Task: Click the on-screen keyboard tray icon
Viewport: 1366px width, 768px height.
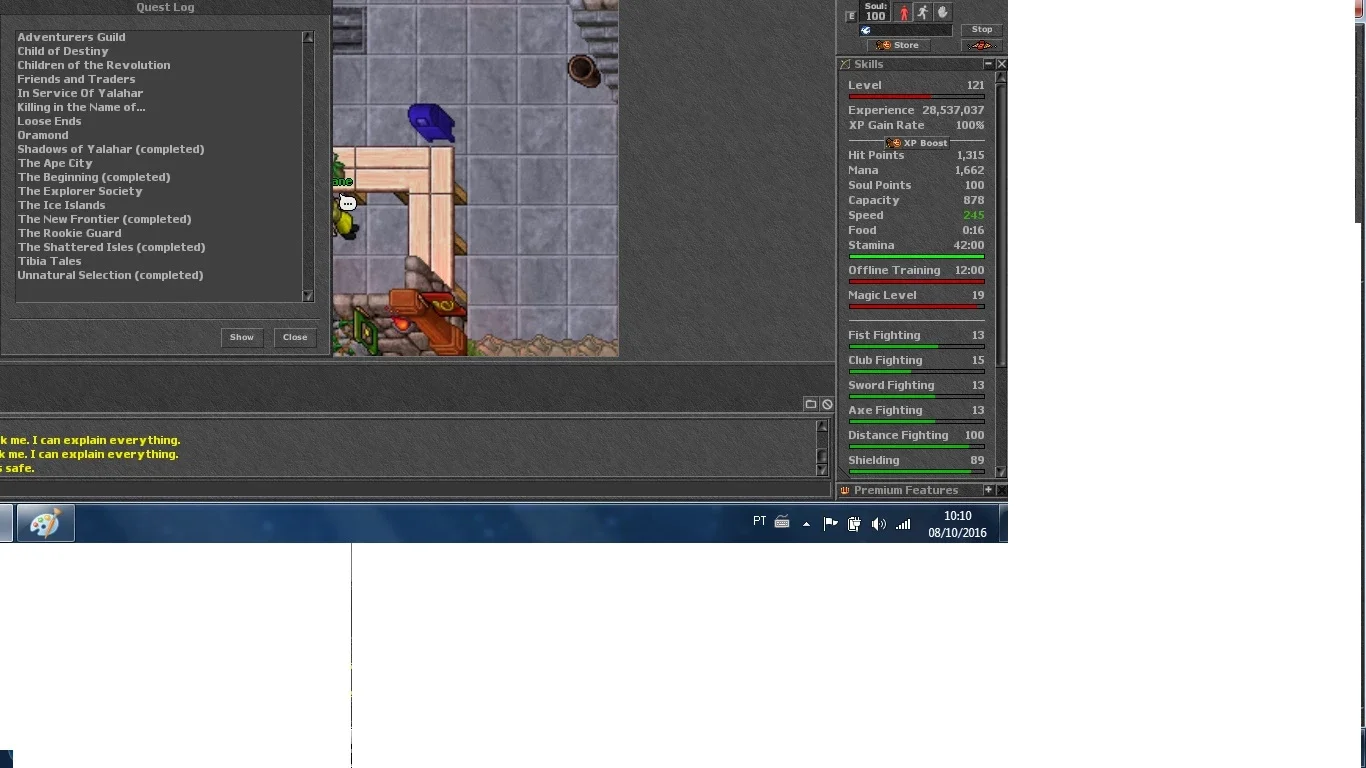Action: 782,522
